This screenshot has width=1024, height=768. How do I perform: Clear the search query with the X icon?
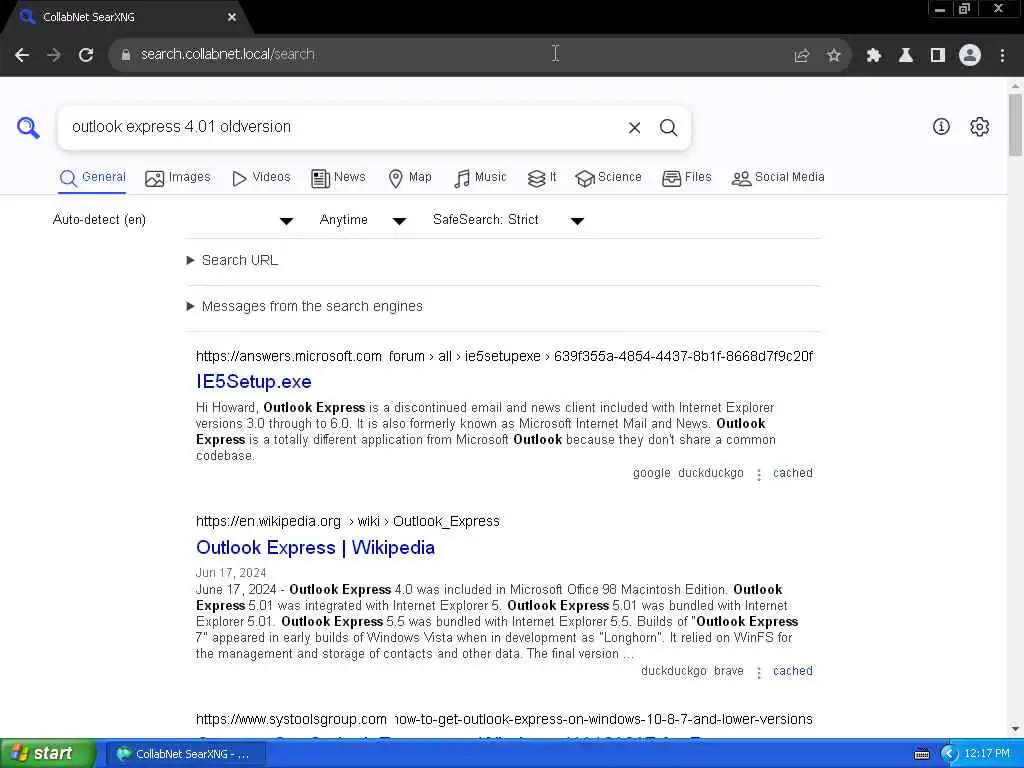[634, 128]
